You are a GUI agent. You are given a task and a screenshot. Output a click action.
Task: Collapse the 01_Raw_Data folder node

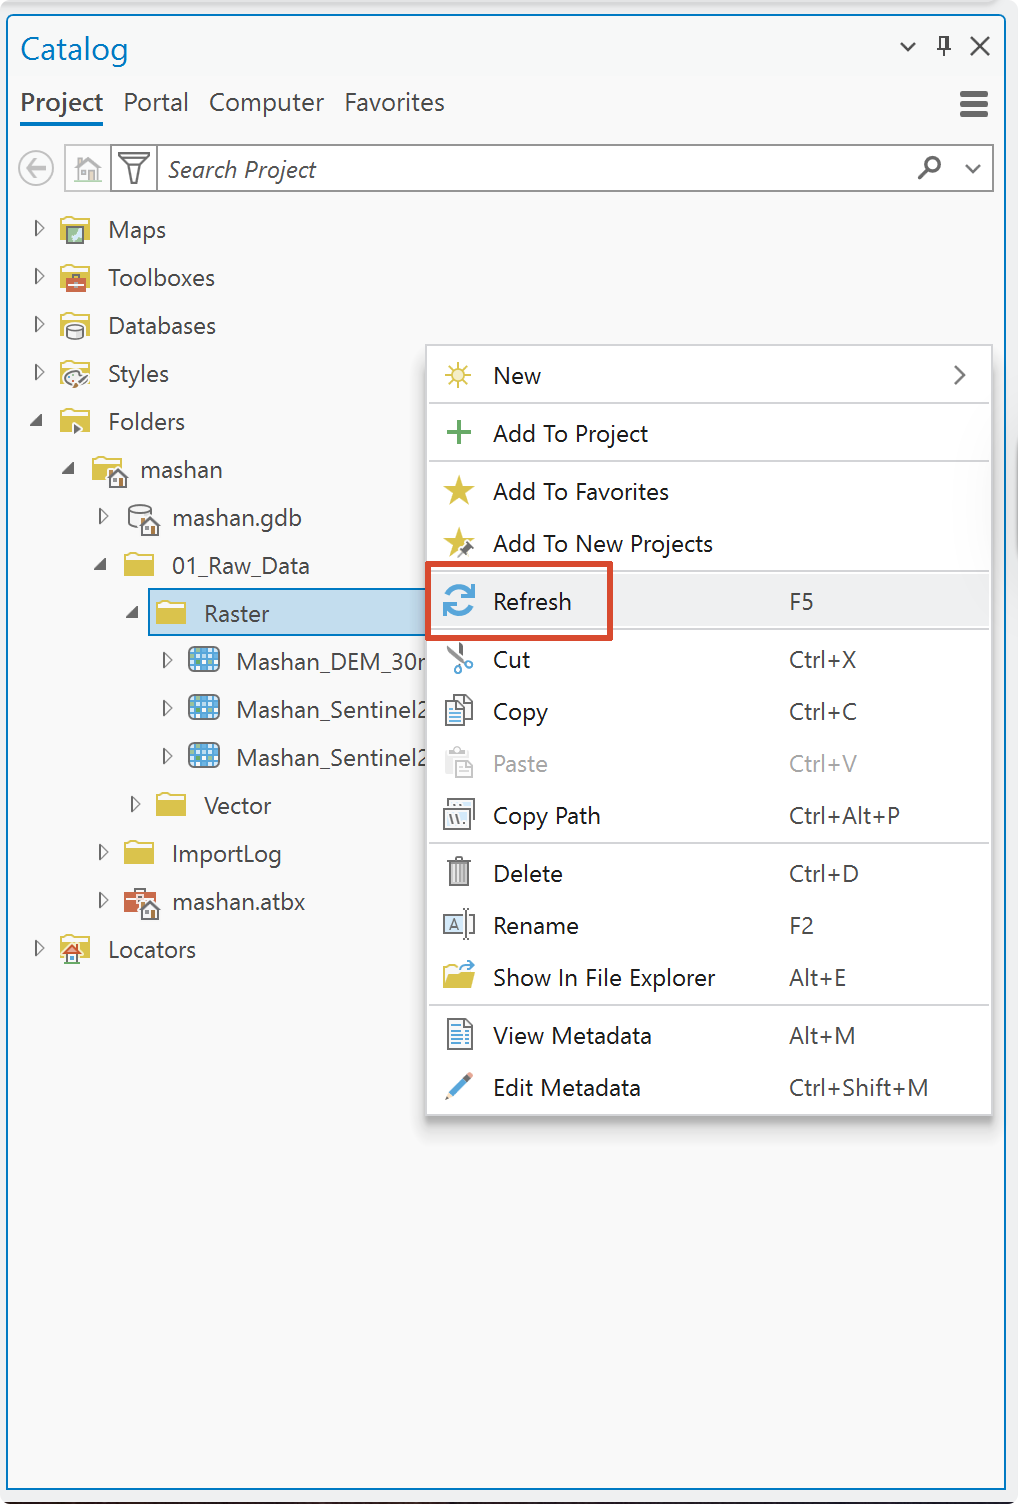pos(101,565)
